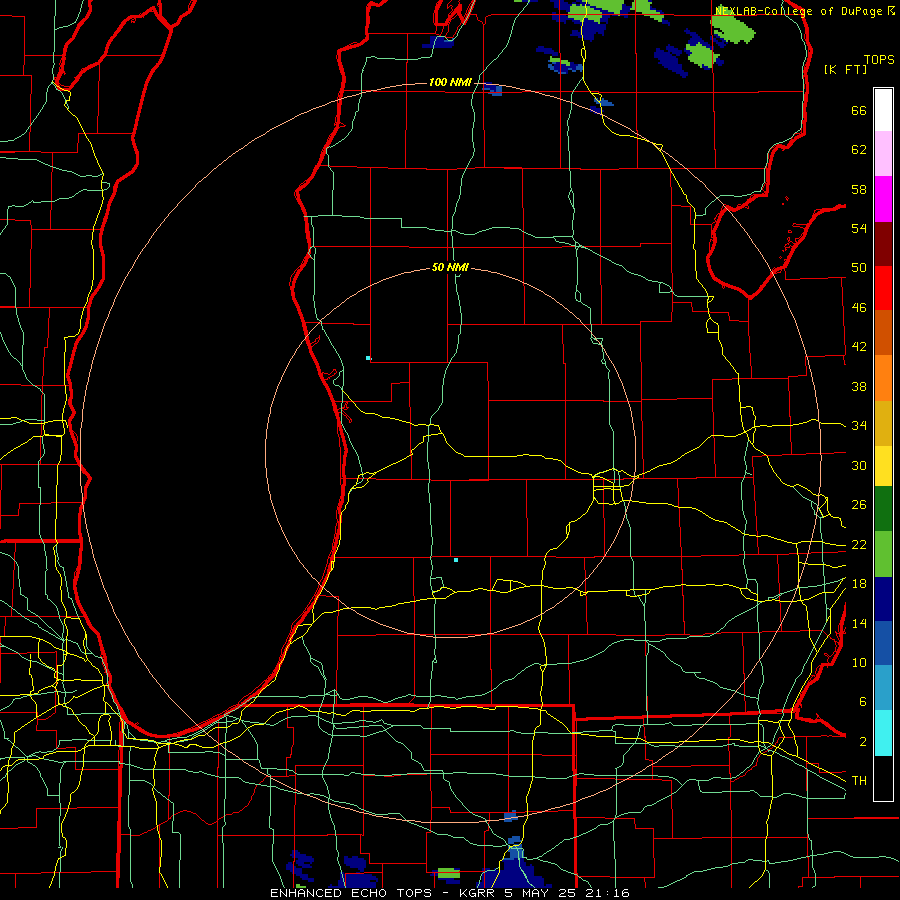Click the 'TOPS' legend heading
Image resolution: width=900 pixels, height=900 pixels.
click(879, 60)
